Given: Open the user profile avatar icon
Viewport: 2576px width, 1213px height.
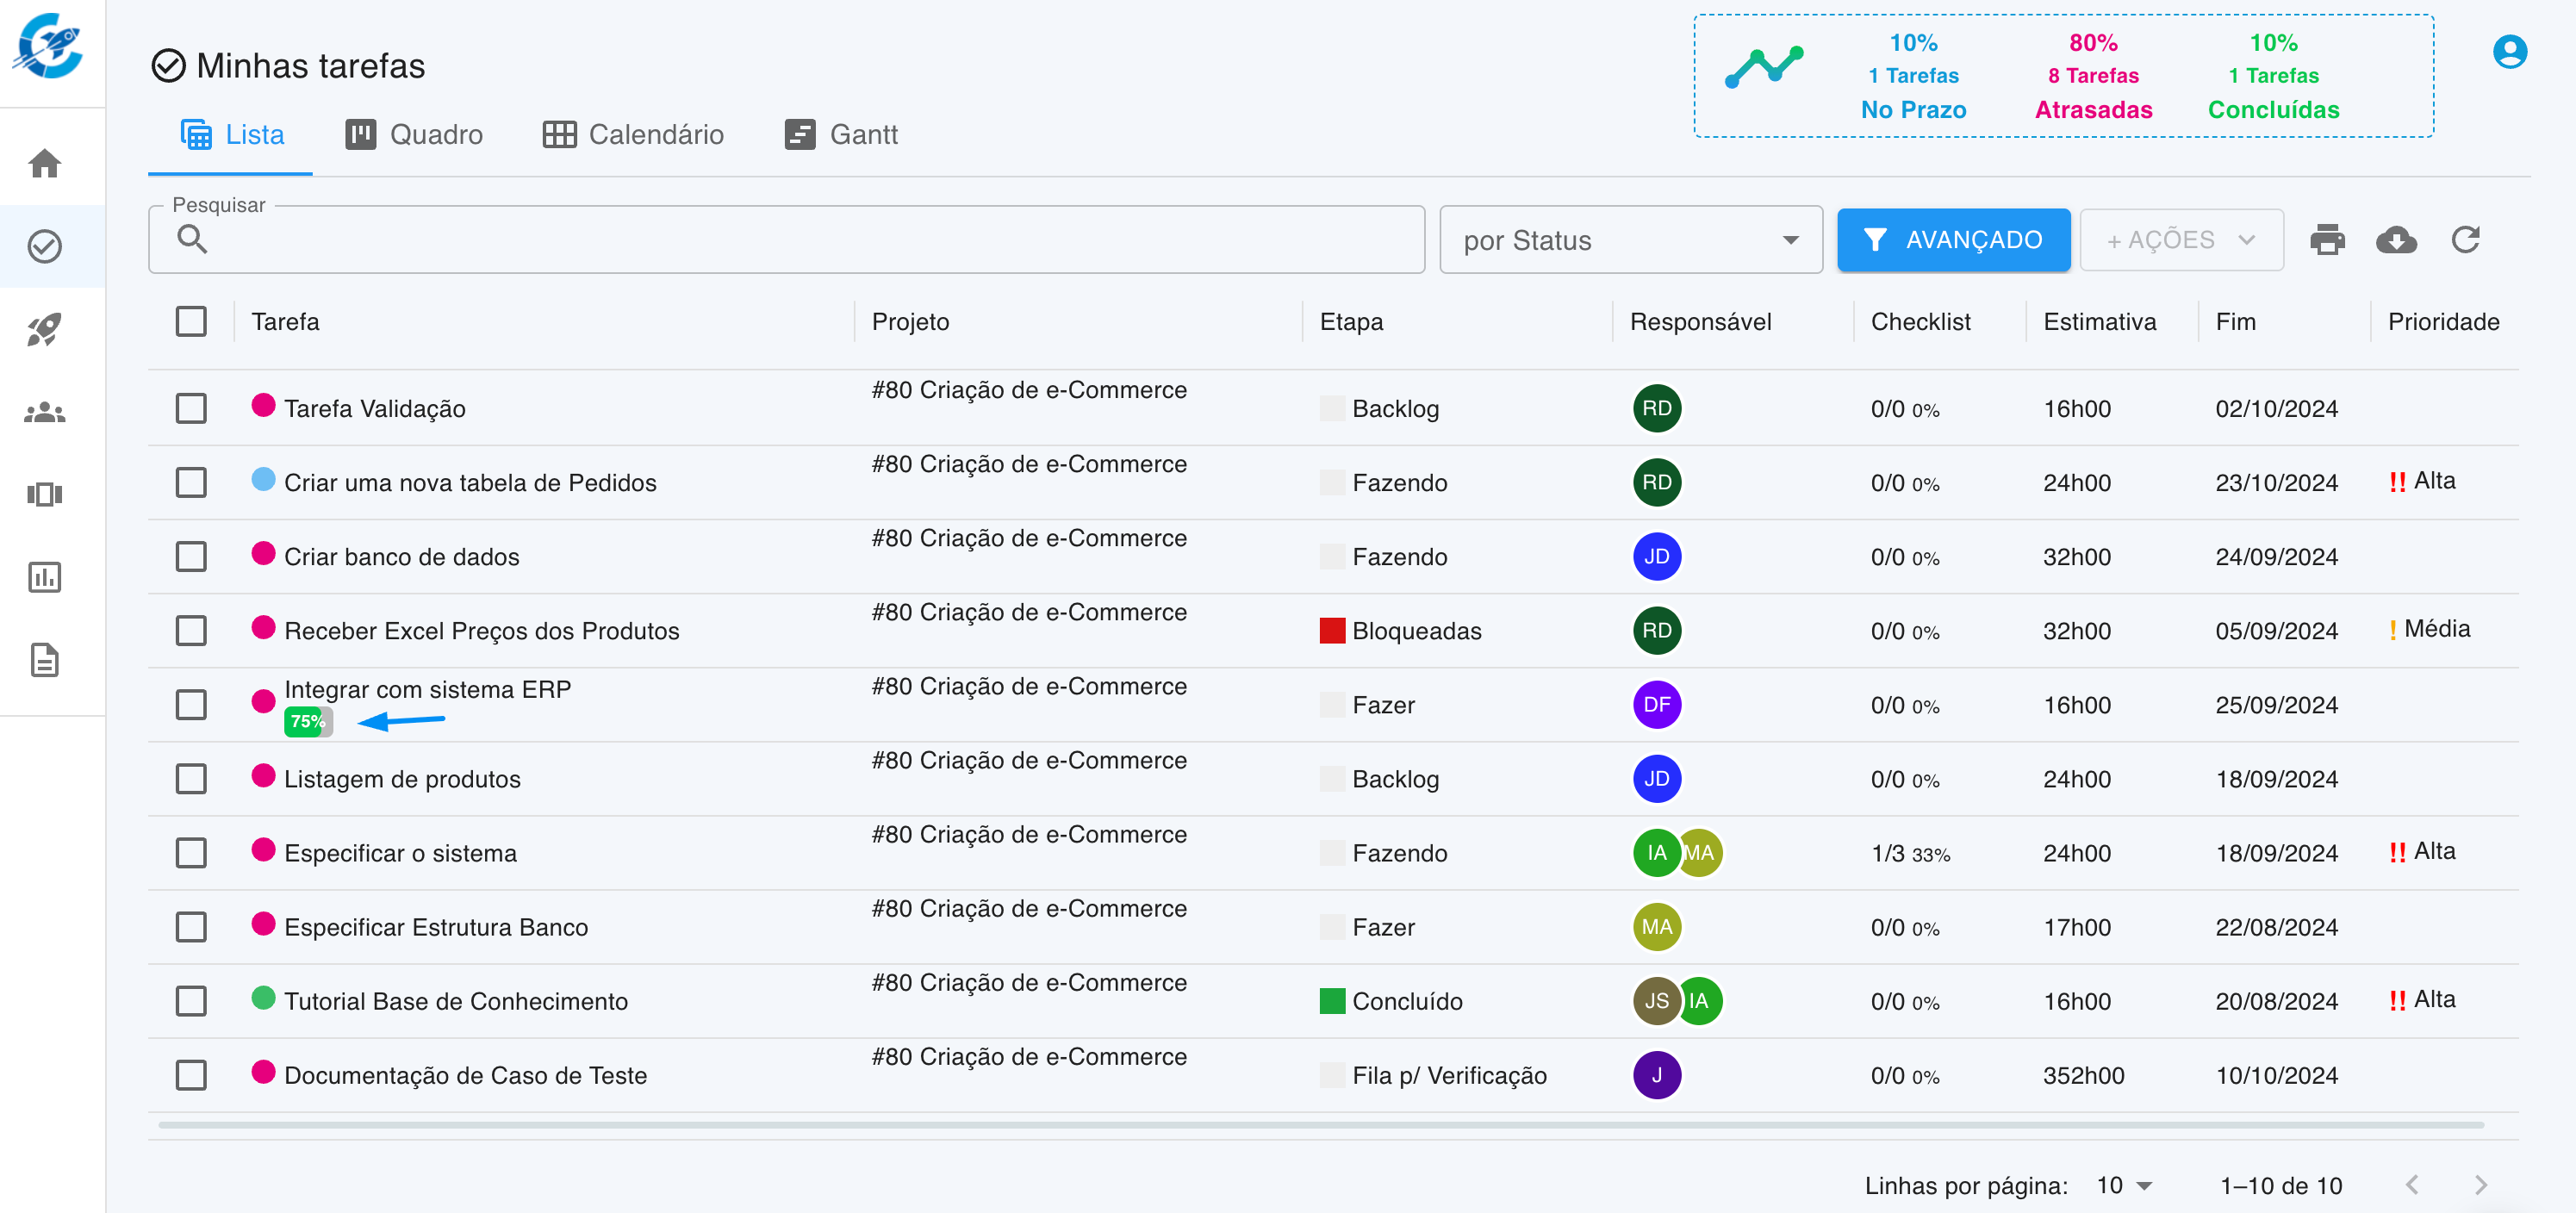Looking at the screenshot, I should coord(2509,52).
